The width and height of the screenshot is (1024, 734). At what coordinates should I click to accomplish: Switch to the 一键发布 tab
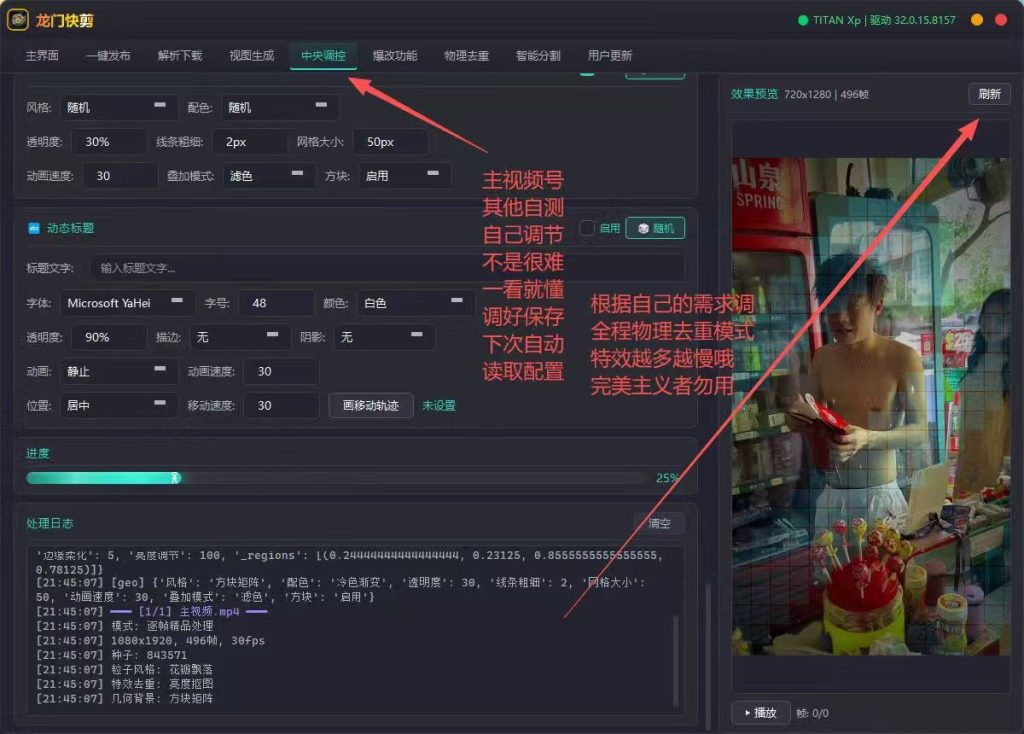pos(108,56)
